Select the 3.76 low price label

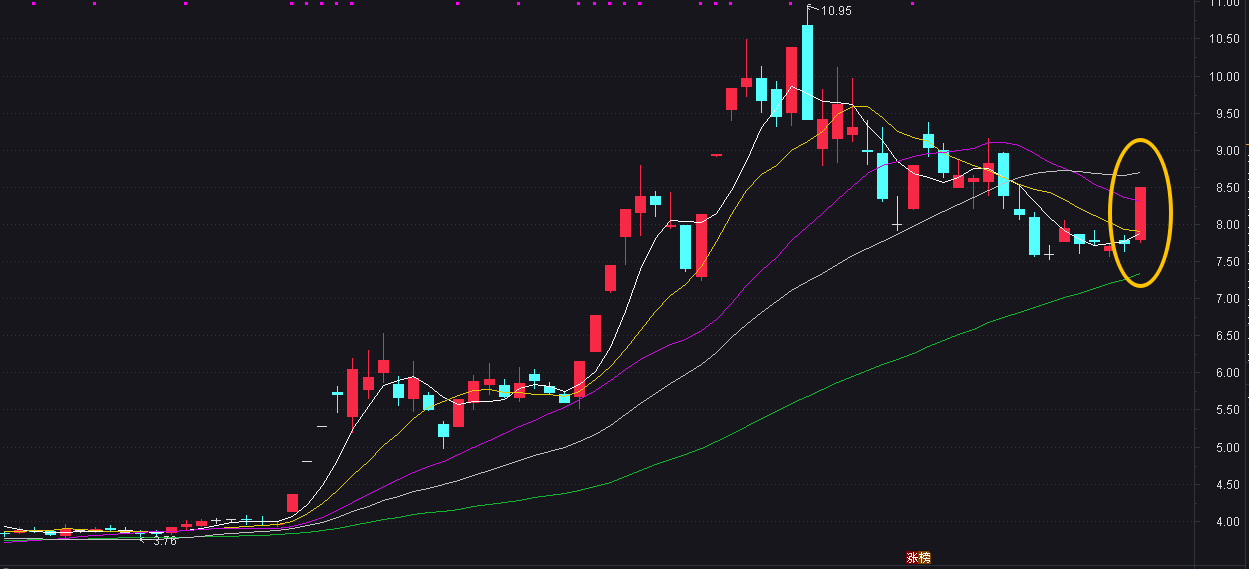click(164, 541)
